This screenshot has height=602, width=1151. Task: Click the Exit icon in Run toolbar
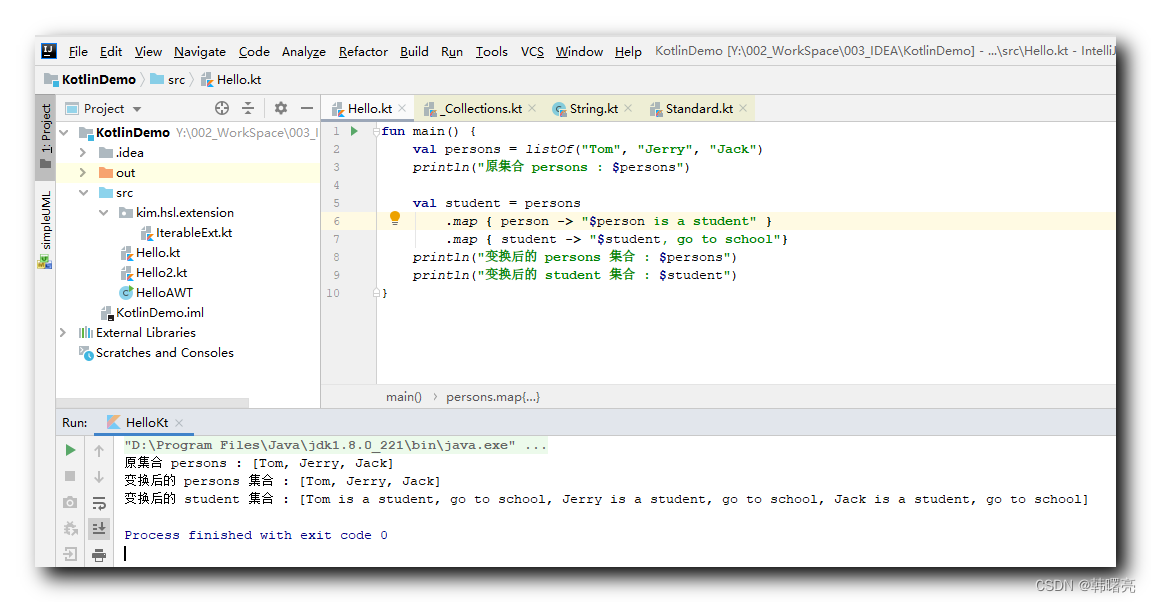[x=70, y=554]
